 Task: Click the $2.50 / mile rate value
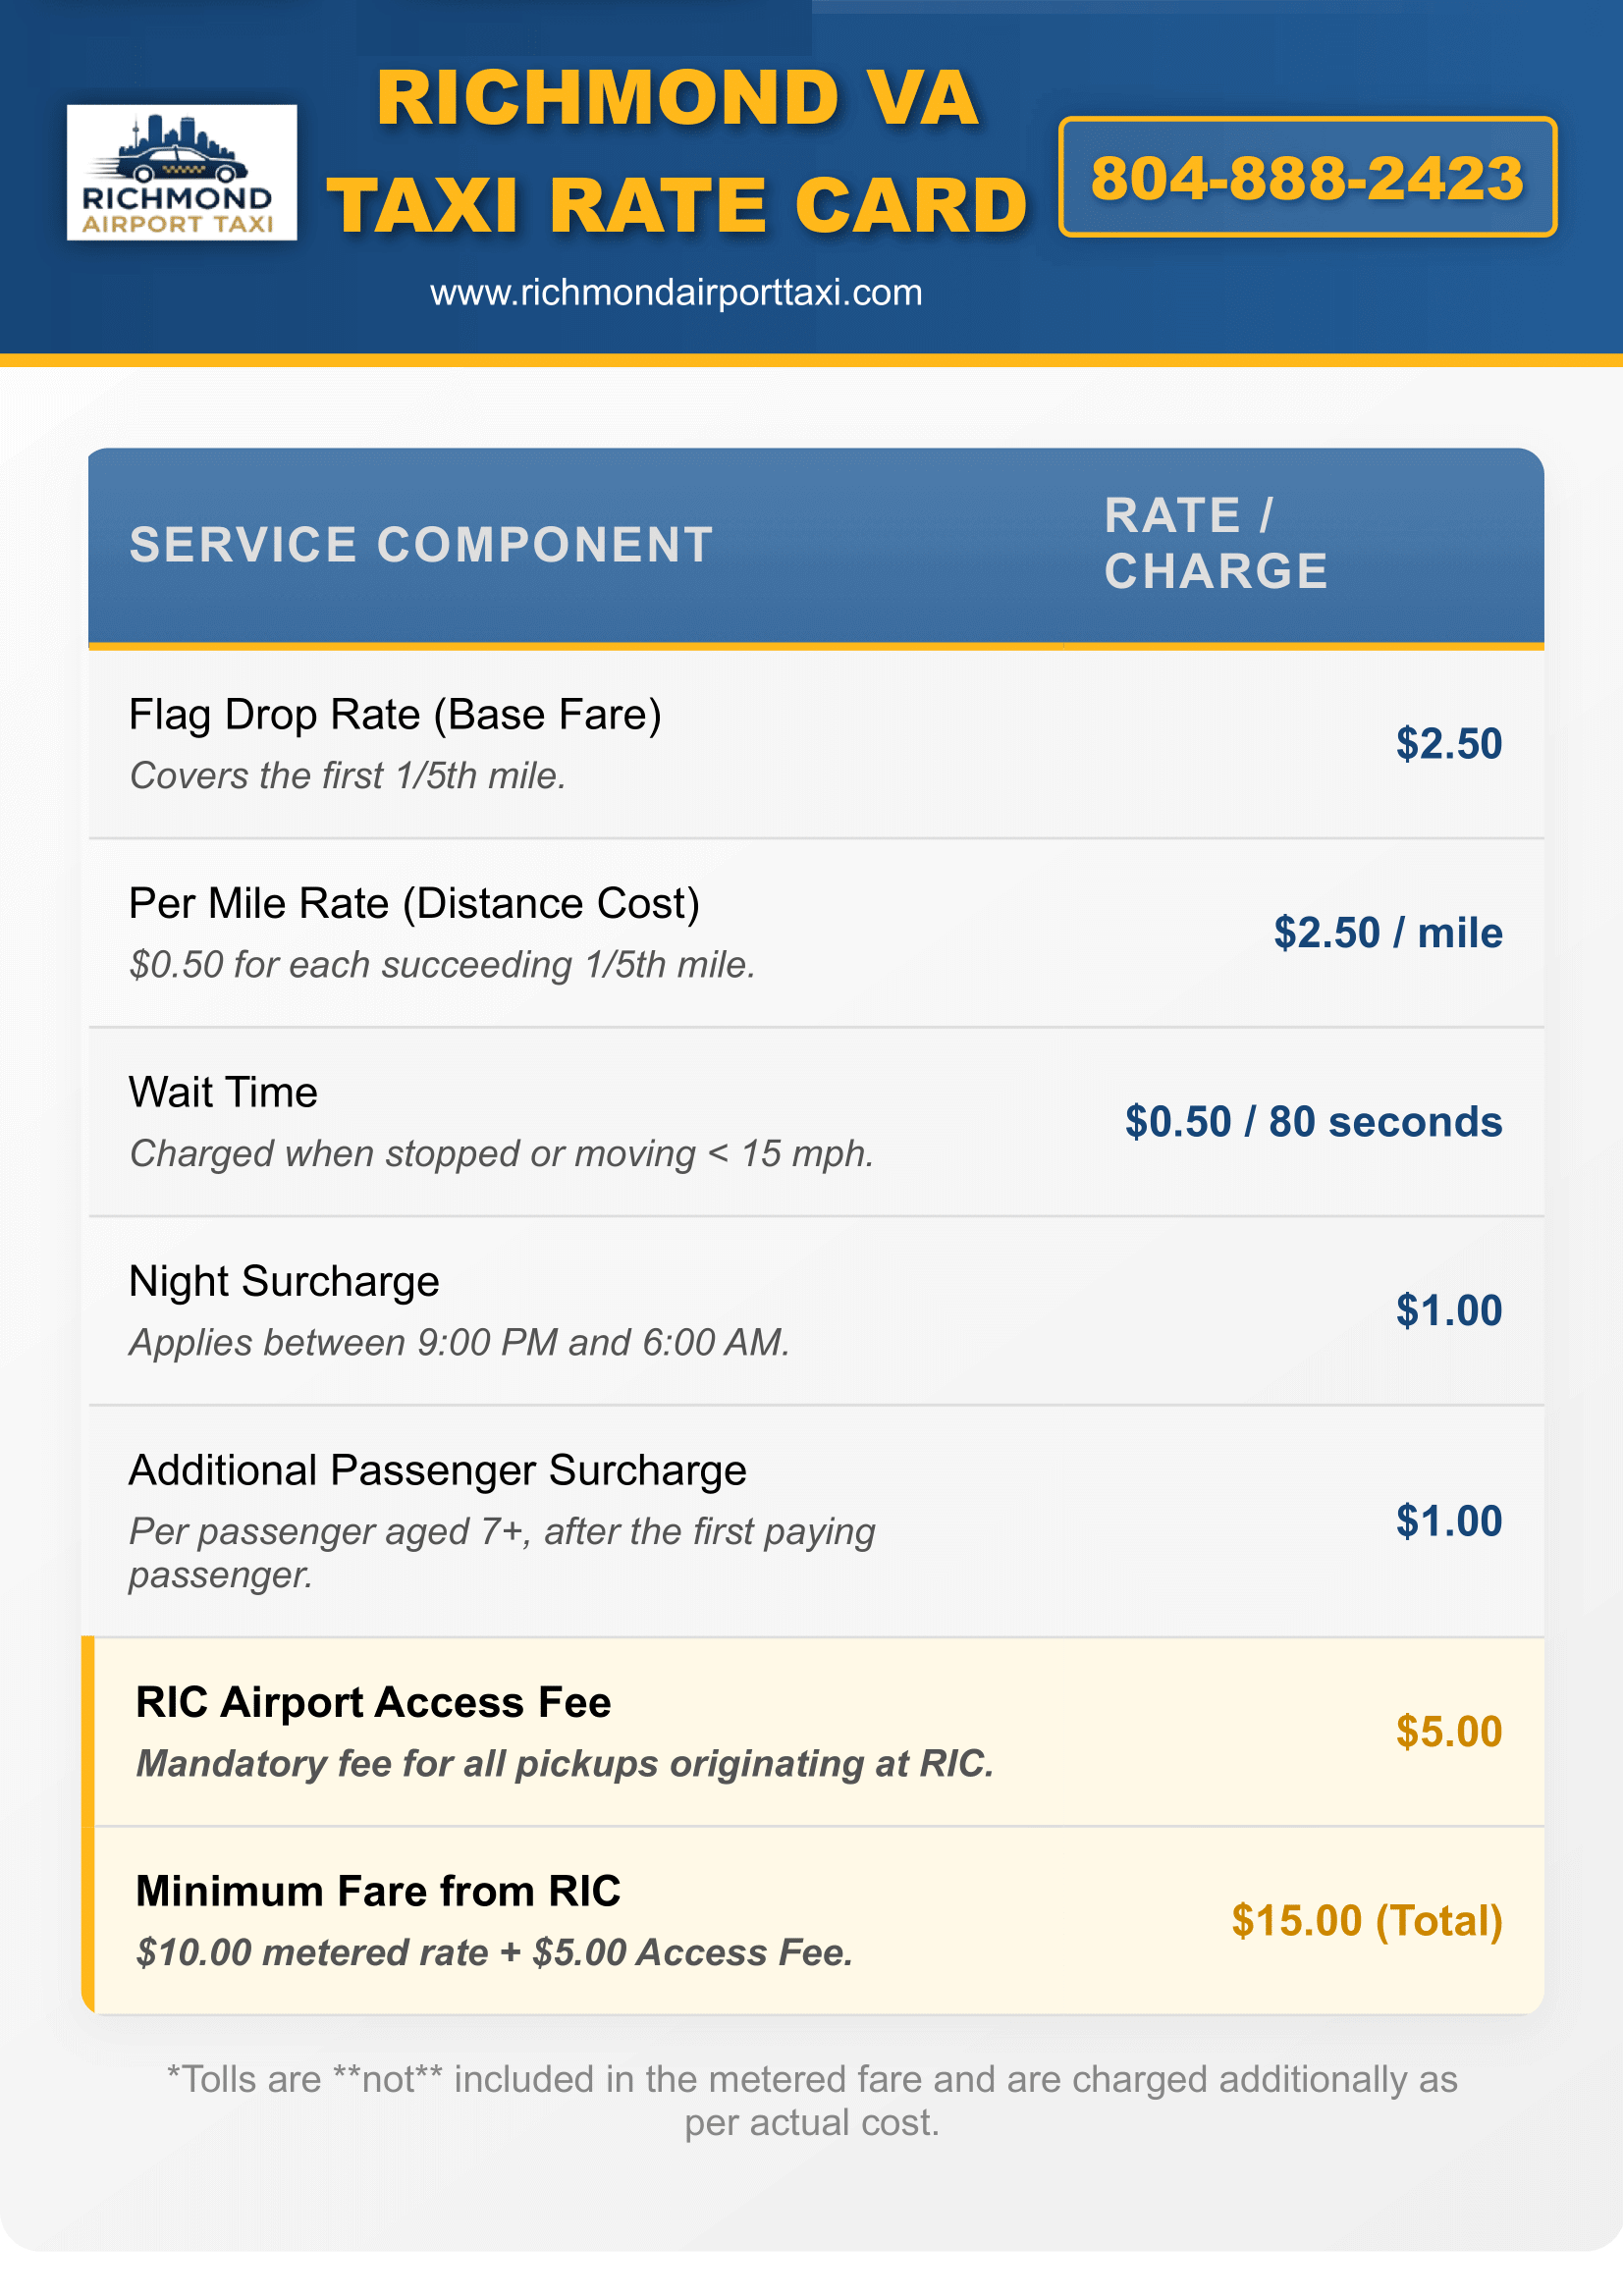tap(1387, 932)
